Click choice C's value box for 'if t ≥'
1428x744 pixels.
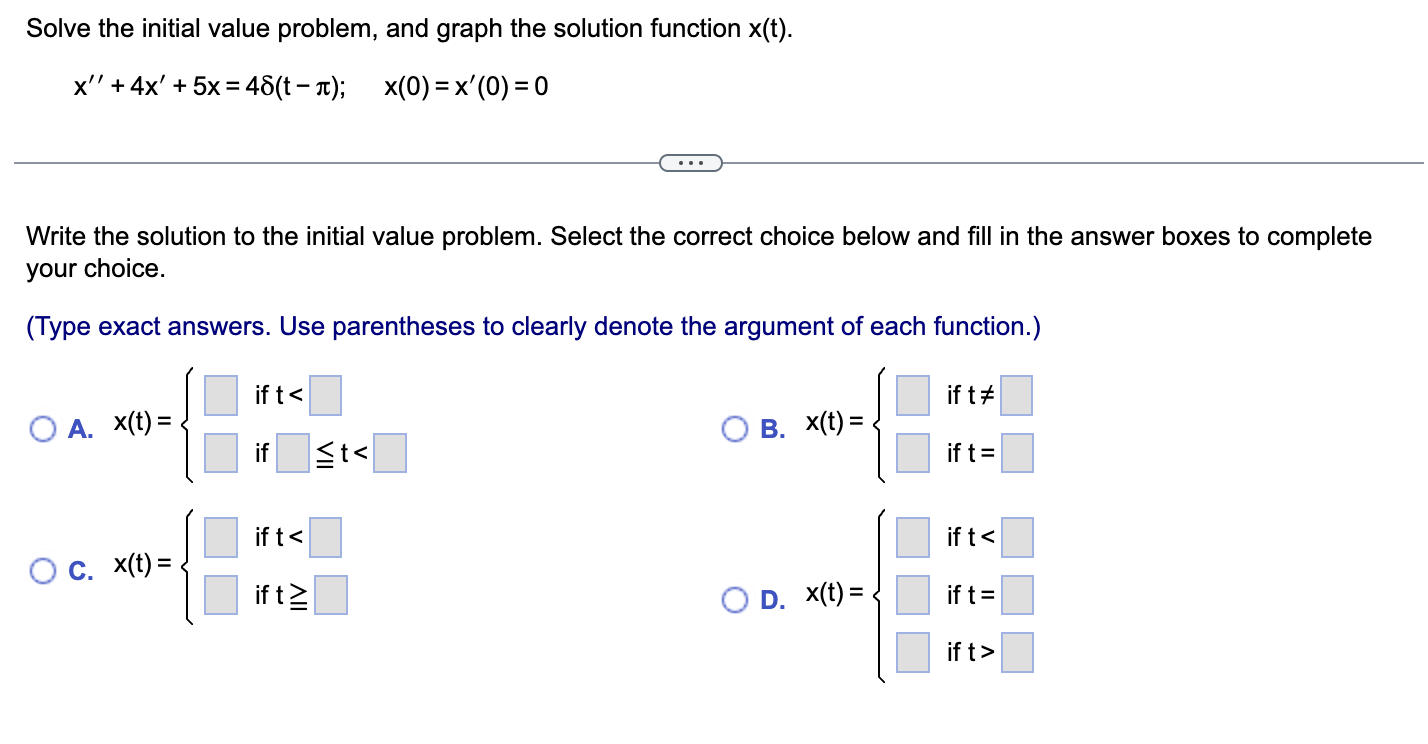(x=220, y=594)
